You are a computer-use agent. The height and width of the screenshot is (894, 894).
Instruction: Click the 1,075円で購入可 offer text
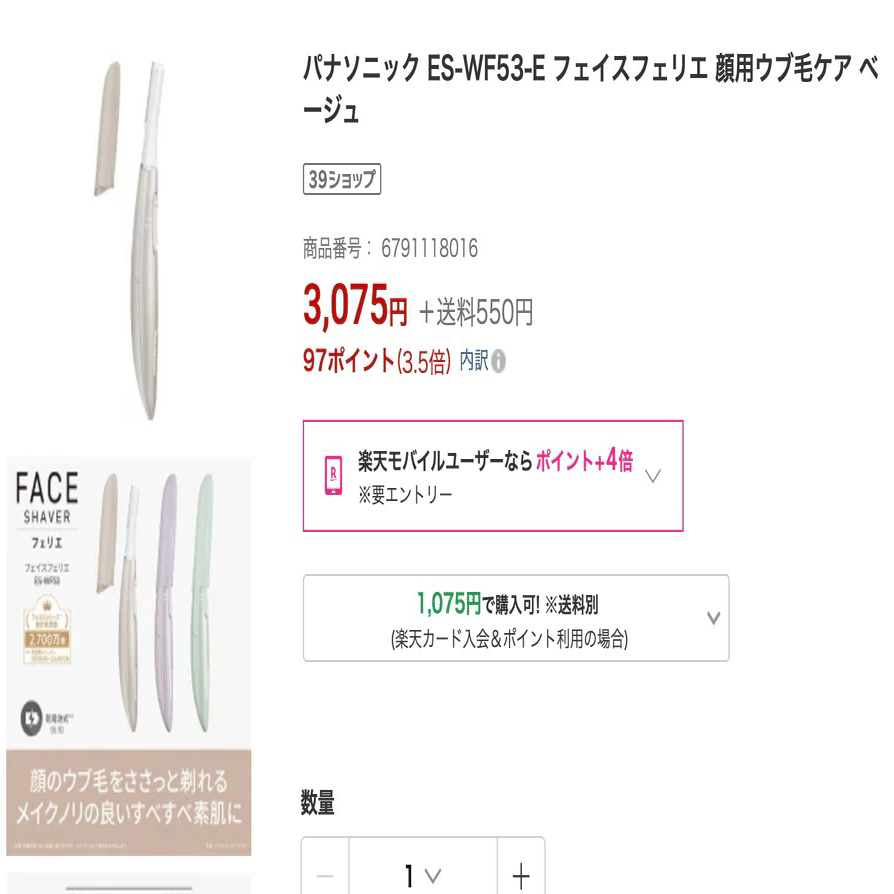(508, 603)
